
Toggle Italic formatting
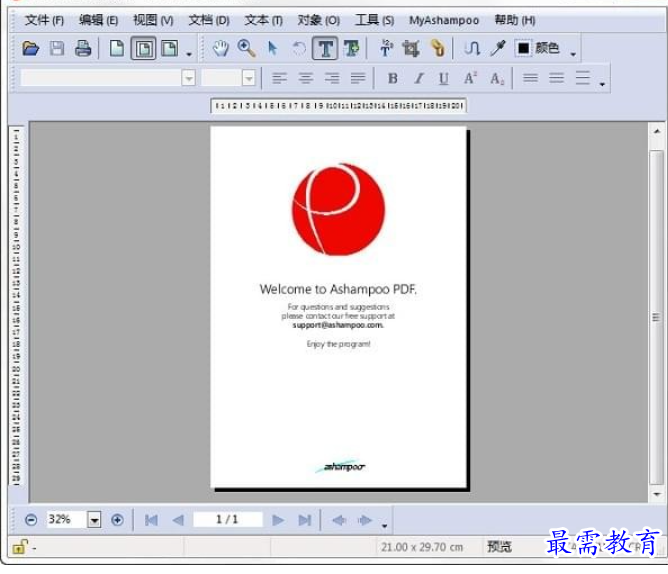coord(419,78)
